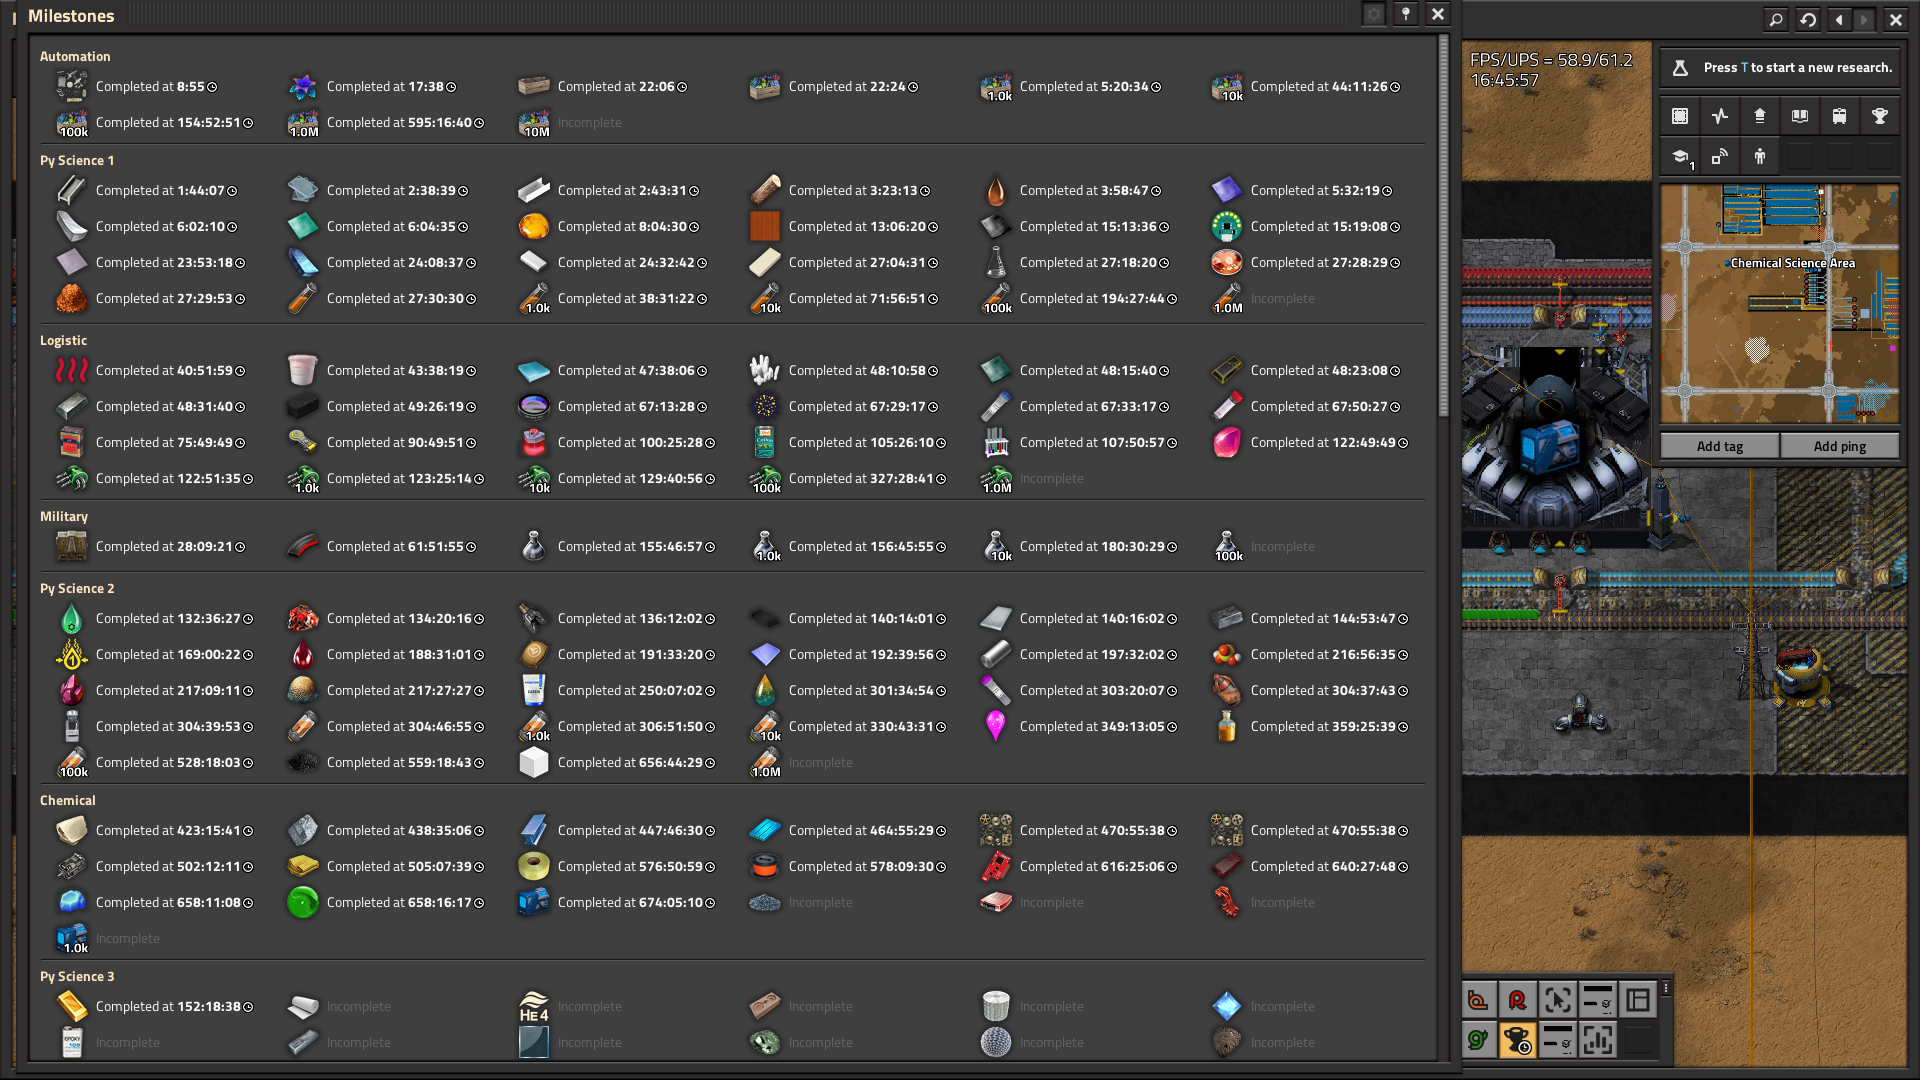This screenshot has width=1920, height=1080.
Task: Click 'Completed at 595:16:40' entry
Action: tap(405, 122)
